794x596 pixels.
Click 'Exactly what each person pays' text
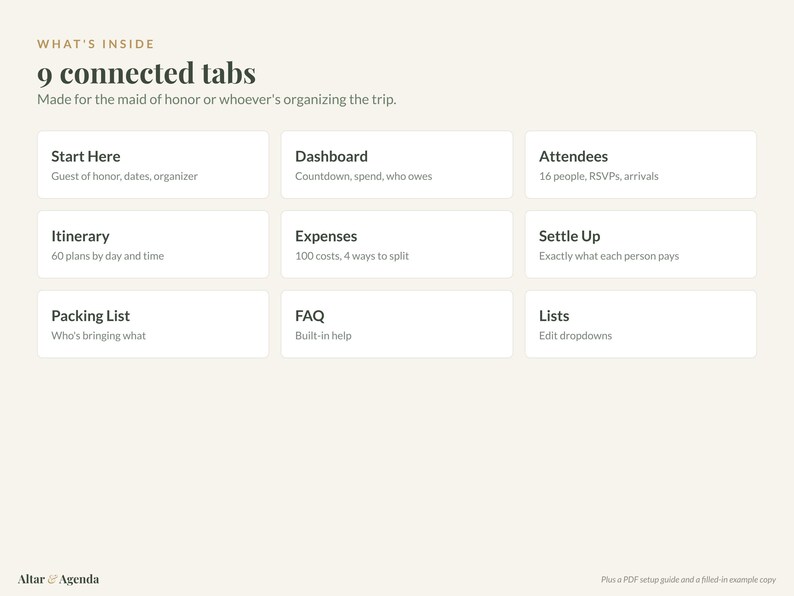(609, 256)
